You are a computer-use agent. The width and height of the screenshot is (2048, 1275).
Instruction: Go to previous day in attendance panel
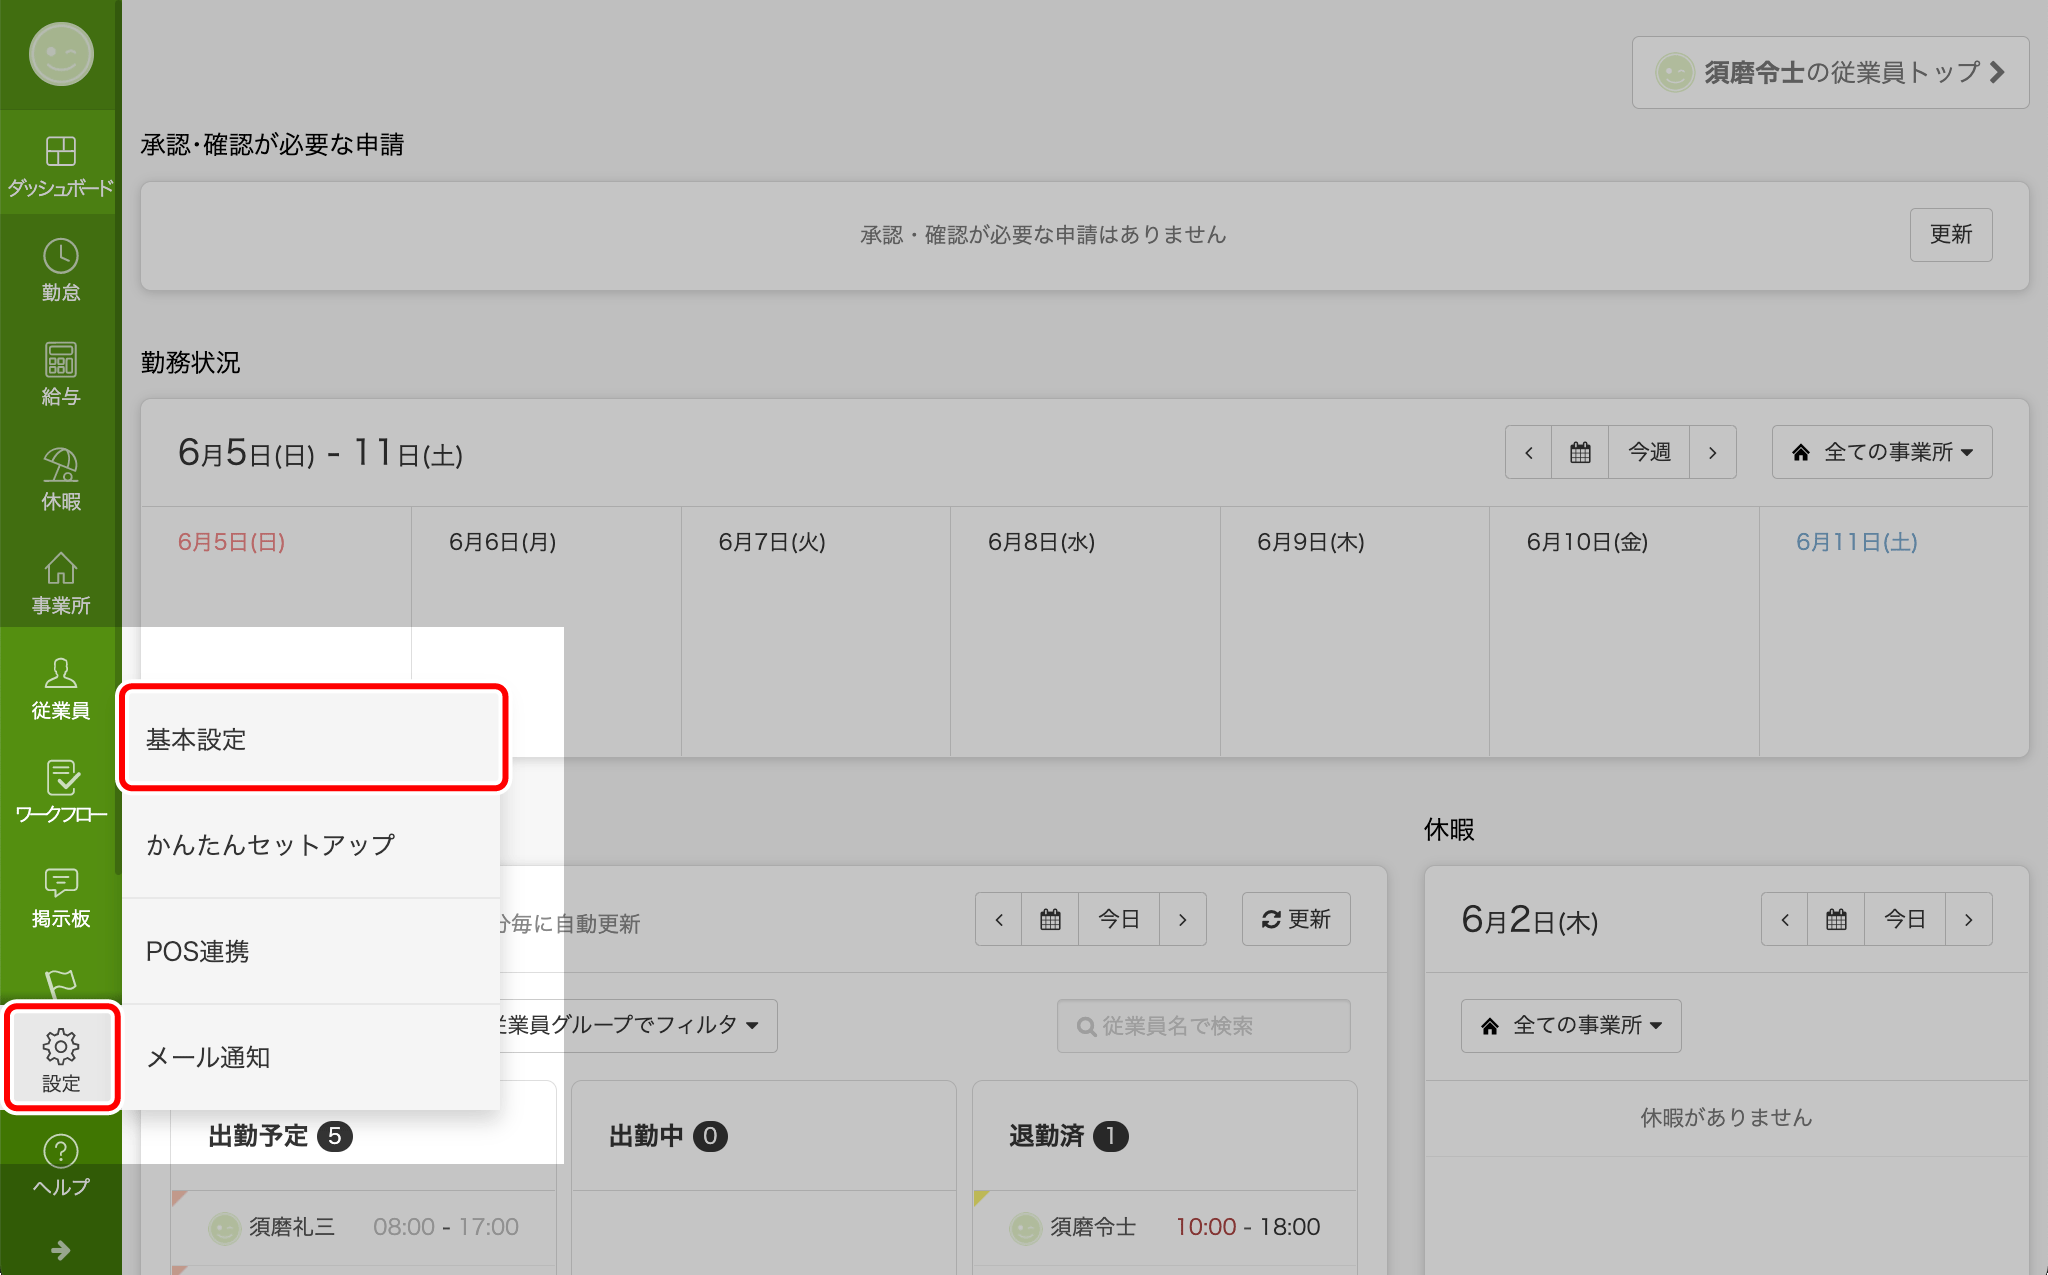tap(999, 919)
